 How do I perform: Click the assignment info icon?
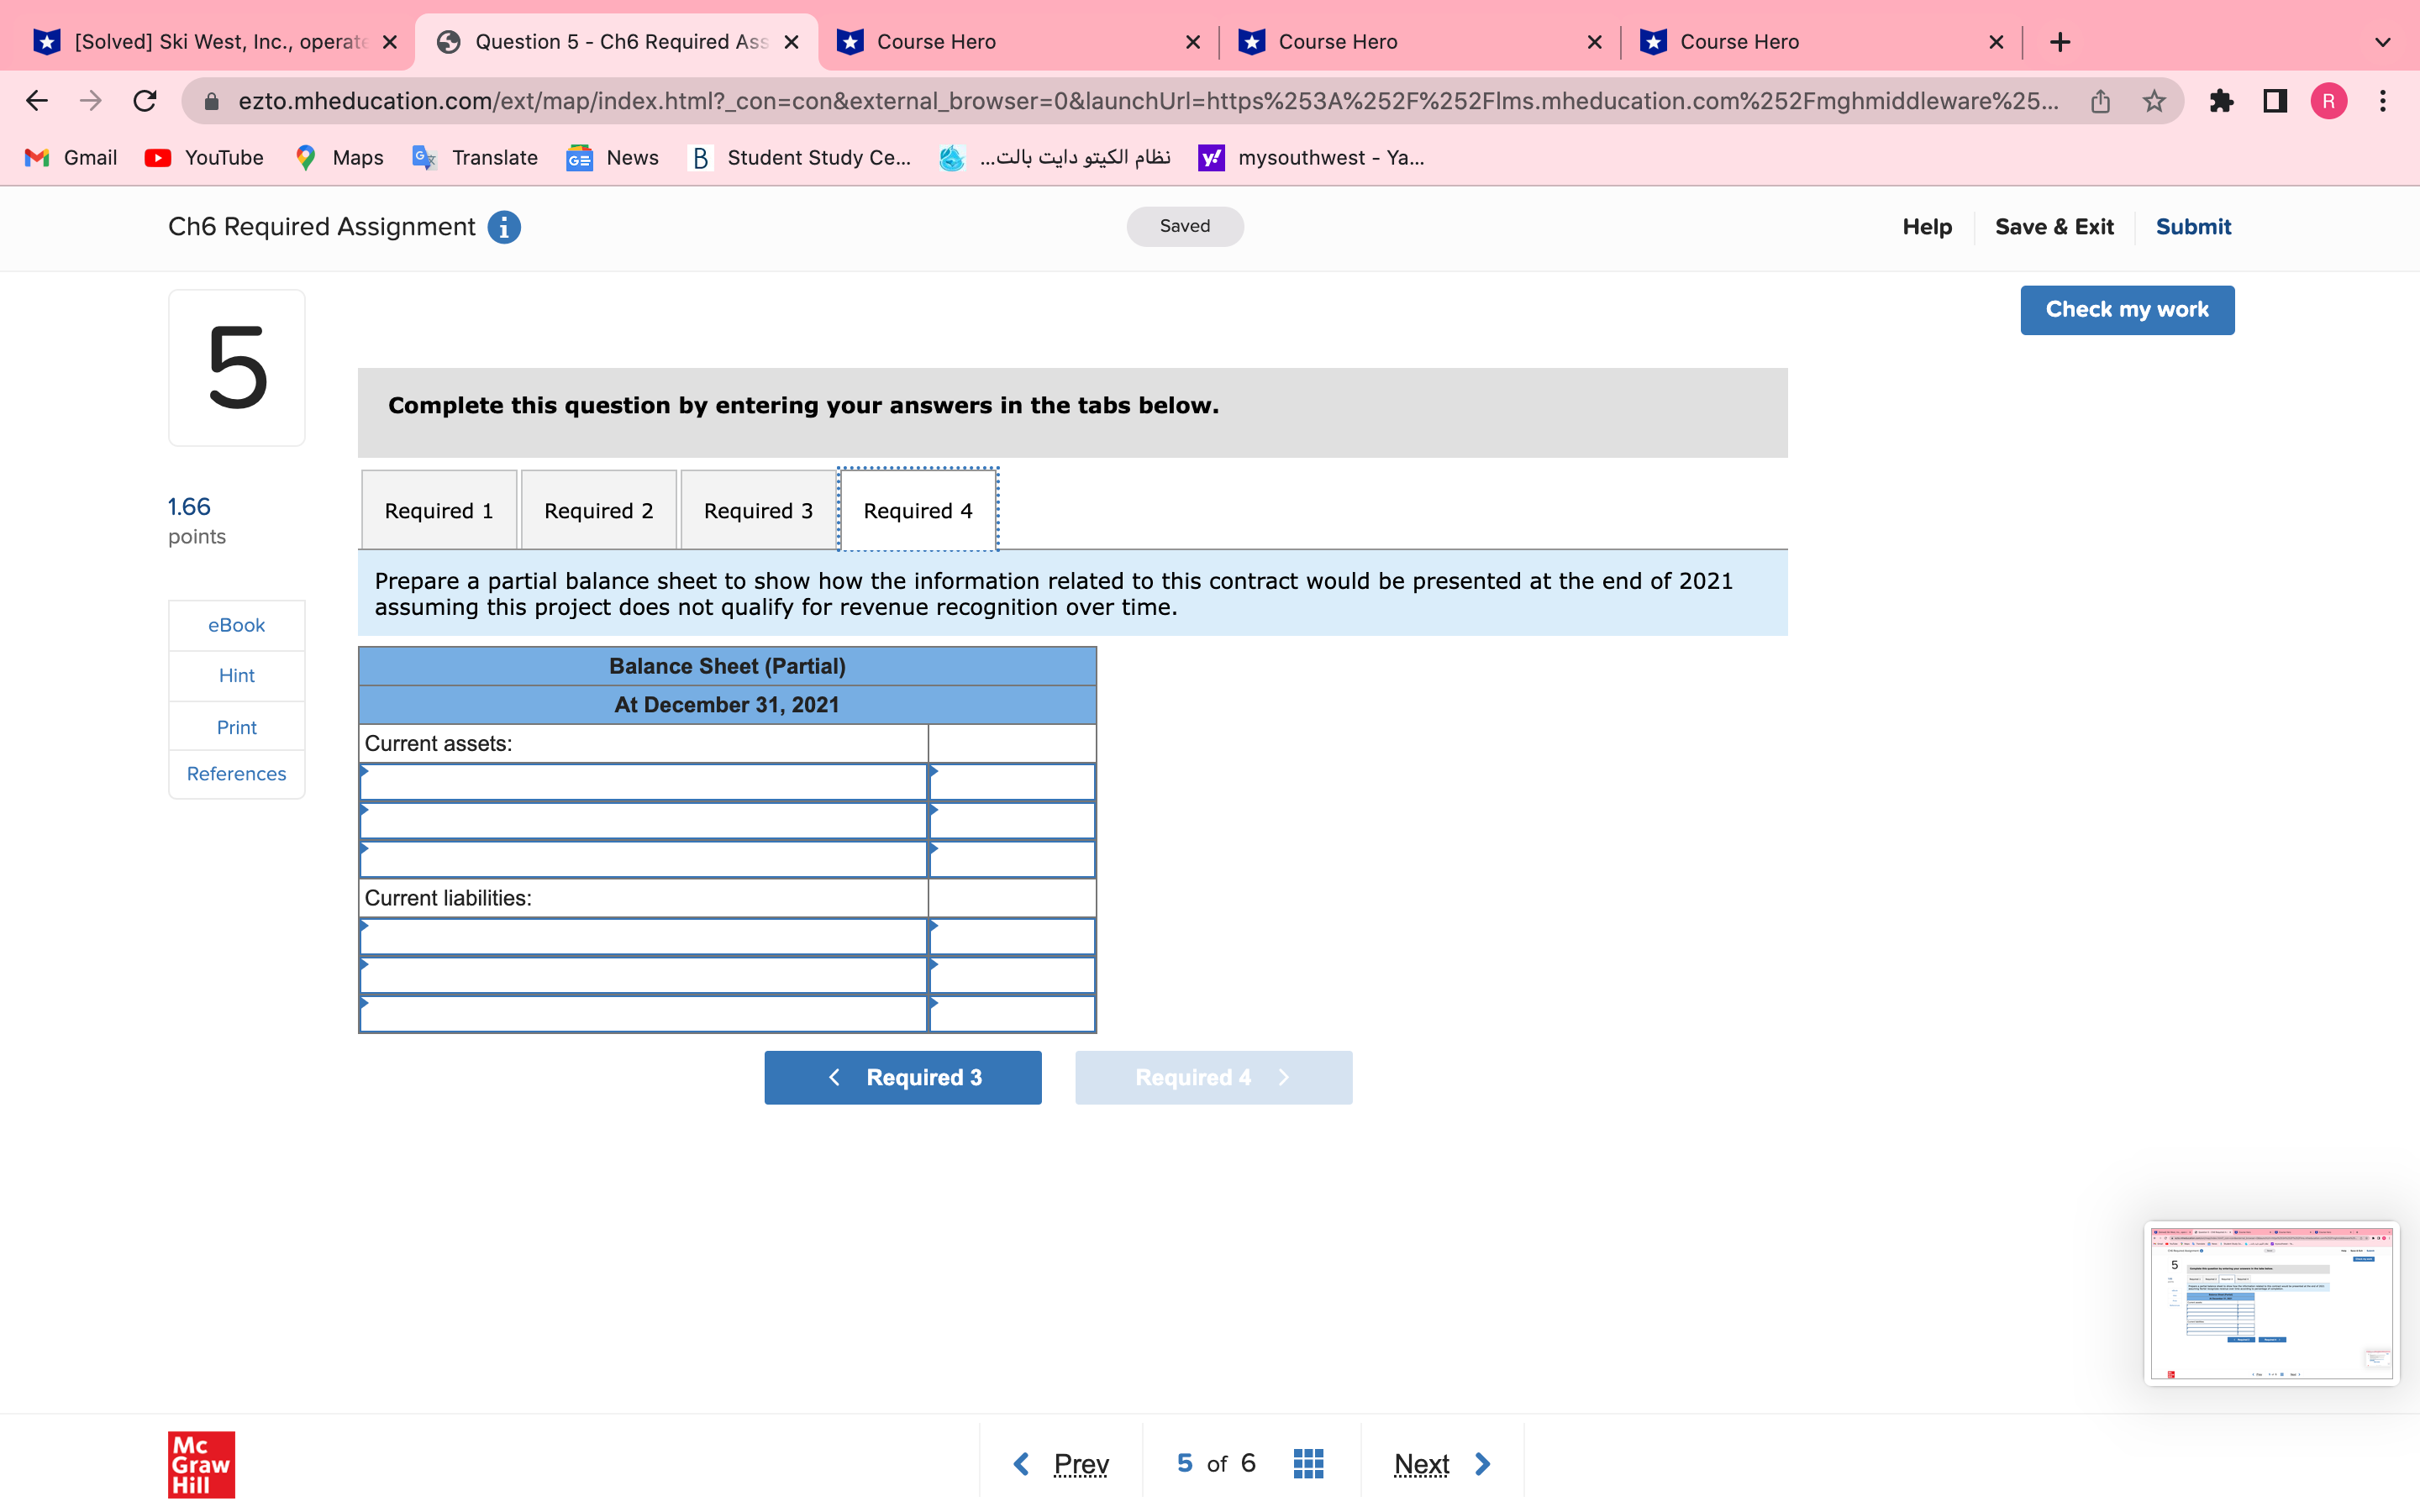(x=504, y=227)
